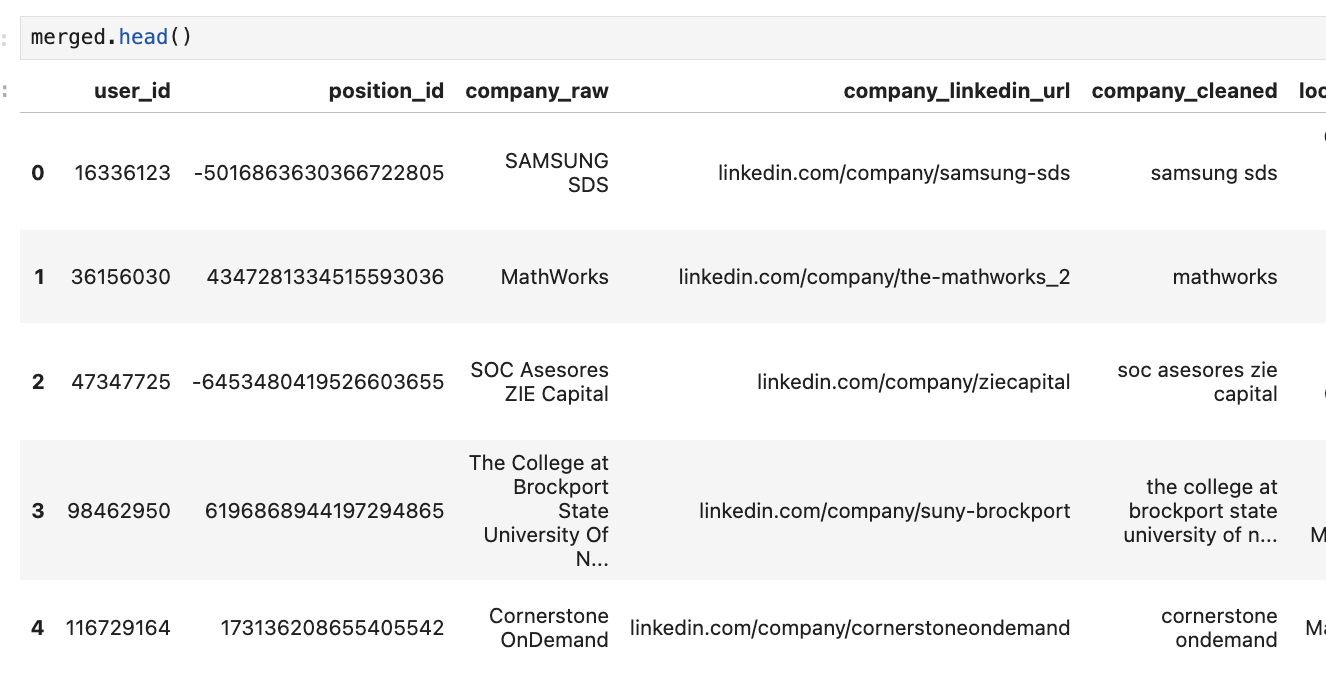Click the cornerstone ondemand cleaned cell
Image resolution: width=1326 pixels, height=688 pixels.
point(1219,628)
